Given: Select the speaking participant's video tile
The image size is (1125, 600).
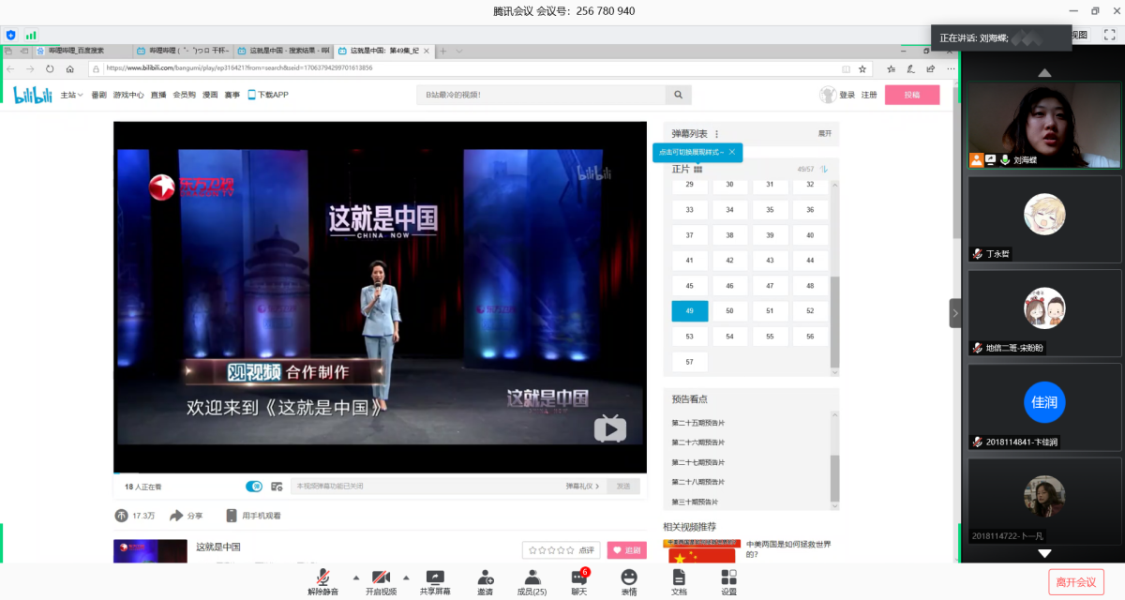Looking at the screenshot, I should coord(1044,126).
